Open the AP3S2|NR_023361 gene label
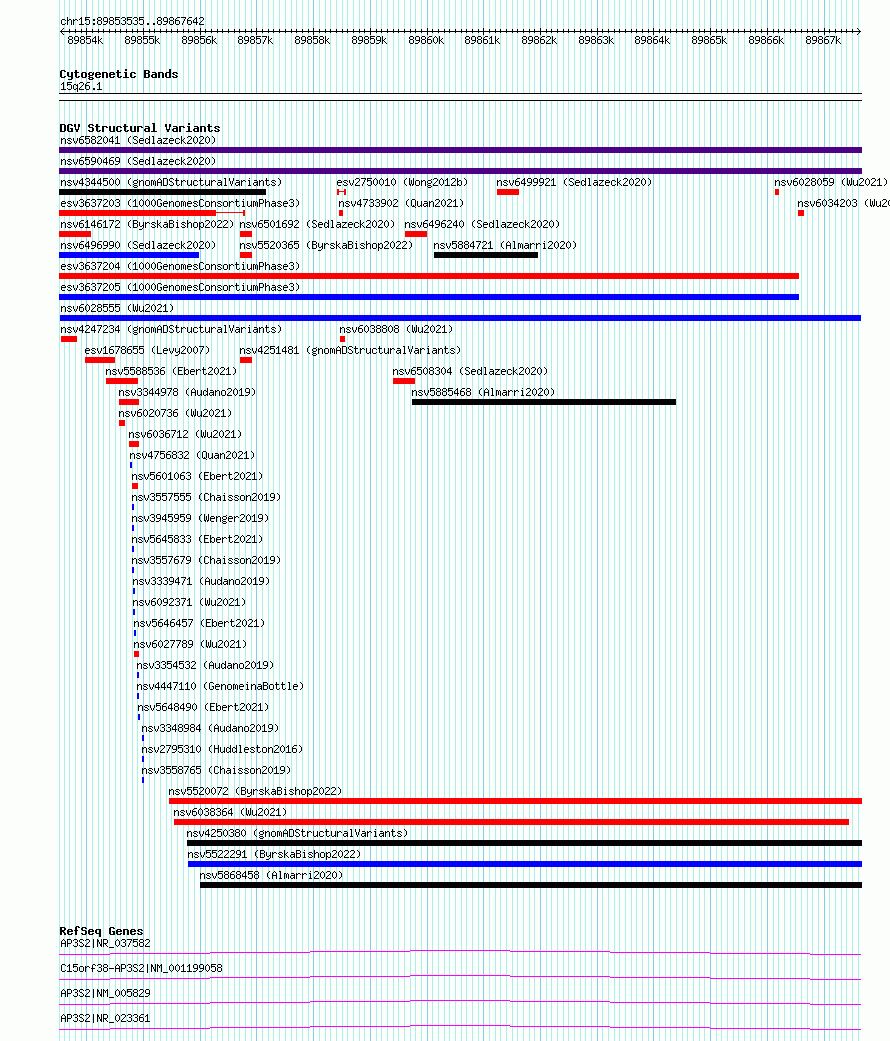This screenshot has height=1041, width=890. click(106, 1019)
